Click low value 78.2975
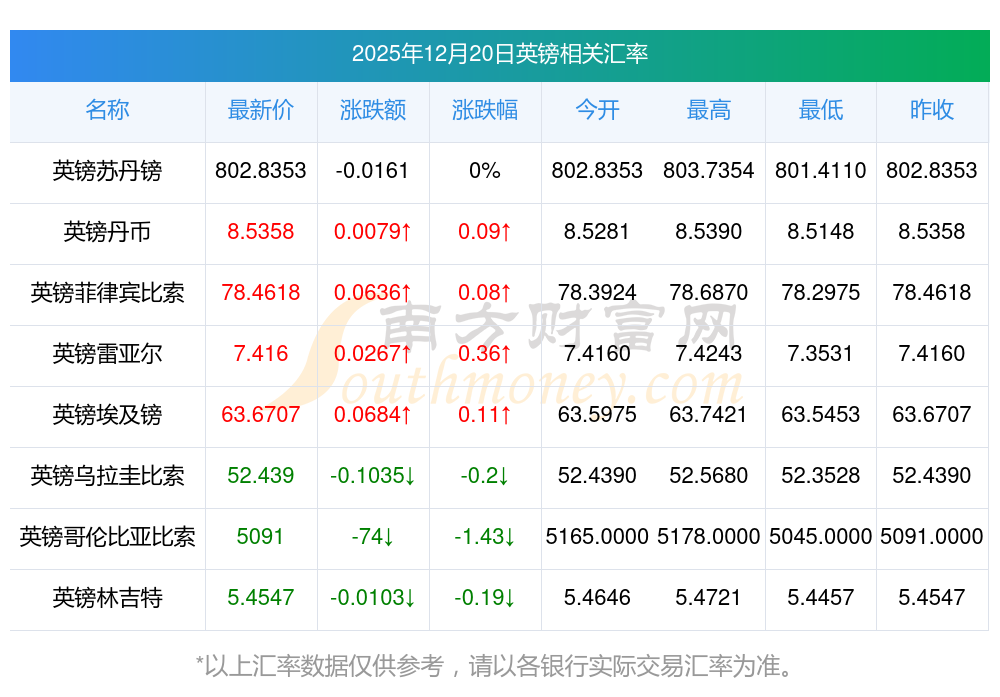 point(821,293)
